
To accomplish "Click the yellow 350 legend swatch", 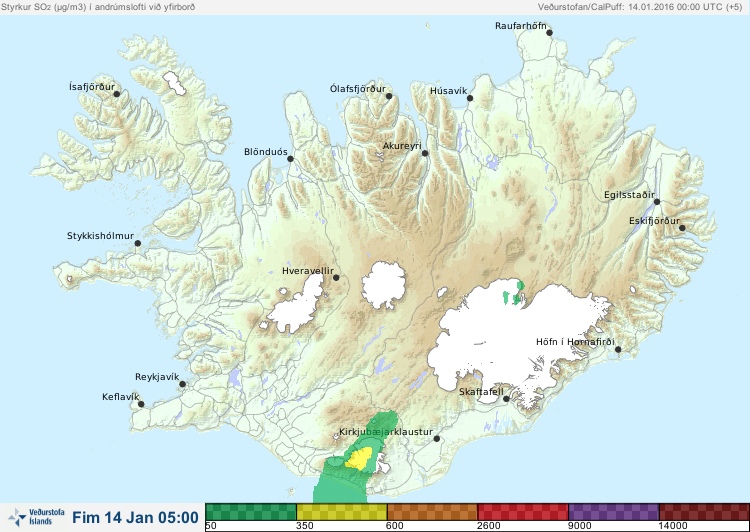I will (342, 512).
